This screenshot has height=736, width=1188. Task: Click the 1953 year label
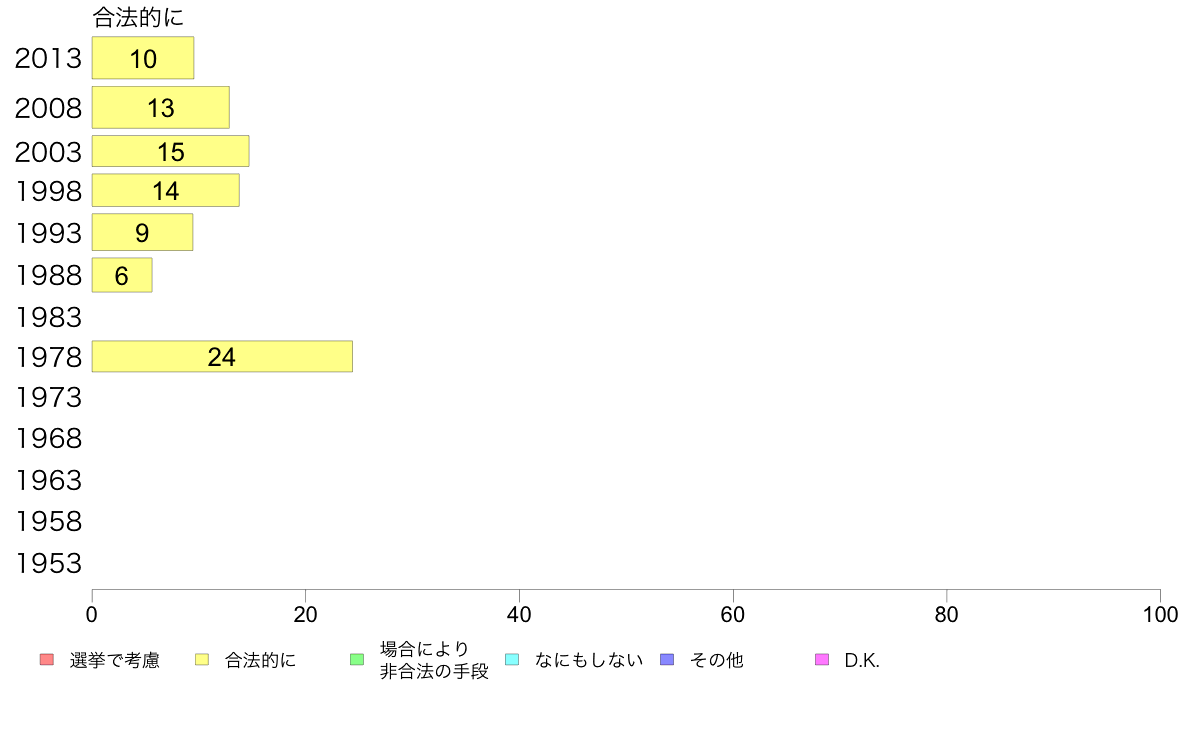48,564
